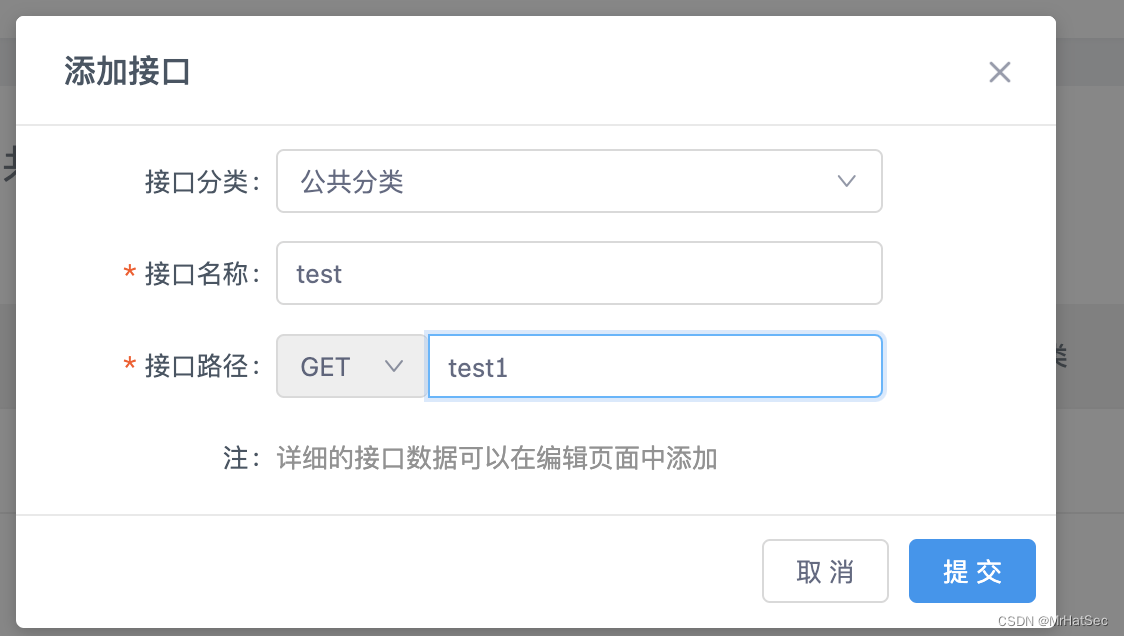Click the GET label in the method box

(324, 366)
